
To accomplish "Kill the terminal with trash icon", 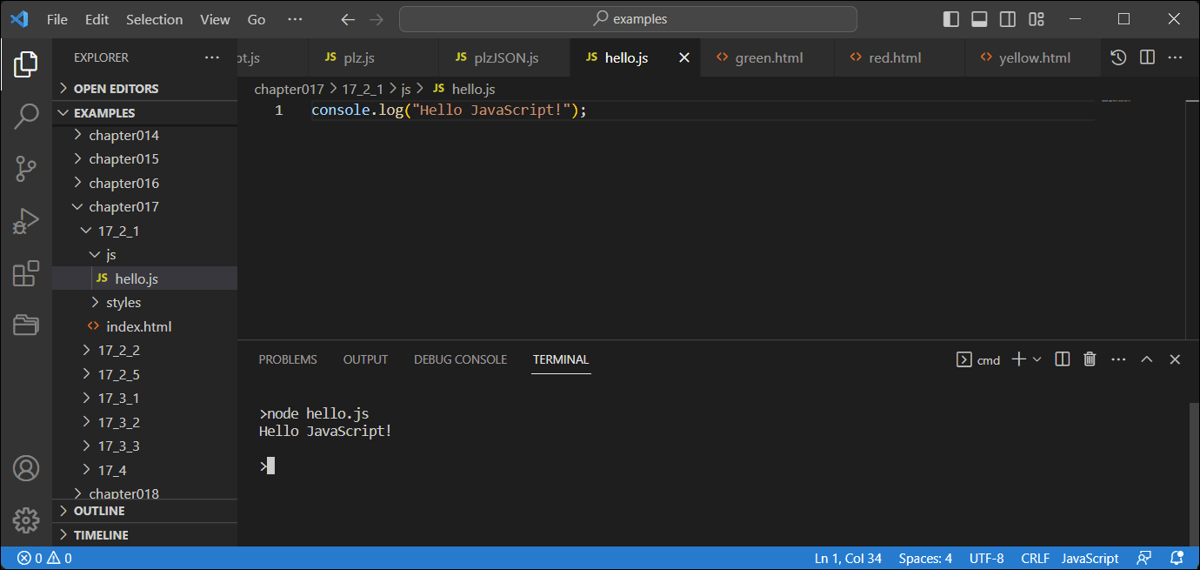I will pyautogui.click(x=1090, y=359).
